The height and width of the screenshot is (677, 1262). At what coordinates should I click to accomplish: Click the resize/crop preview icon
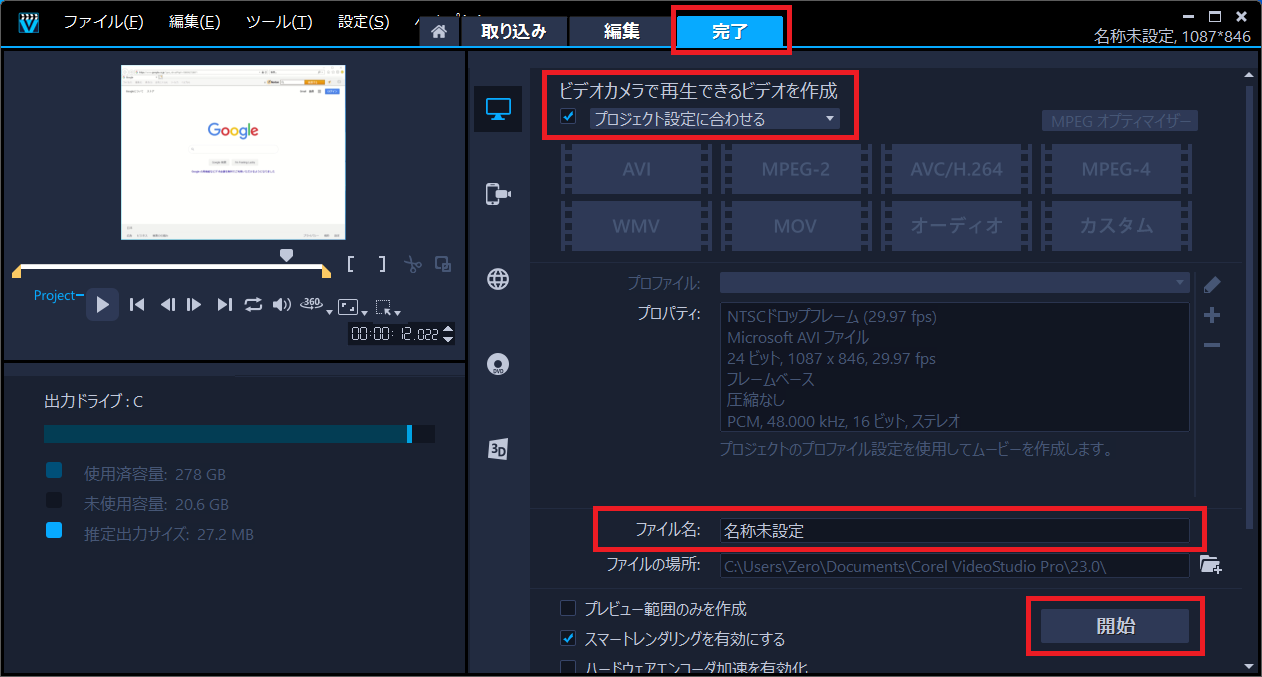[x=347, y=305]
